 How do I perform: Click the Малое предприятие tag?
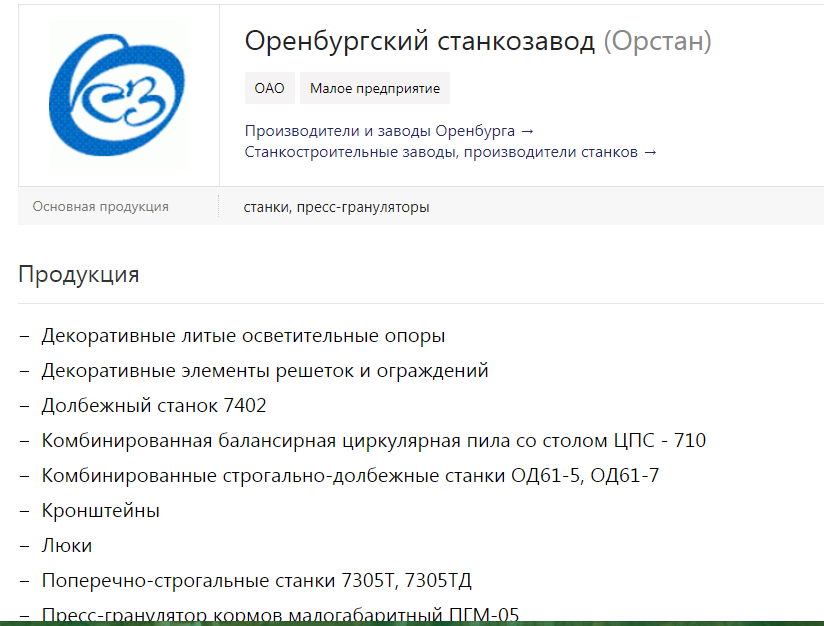coord(375,88)
